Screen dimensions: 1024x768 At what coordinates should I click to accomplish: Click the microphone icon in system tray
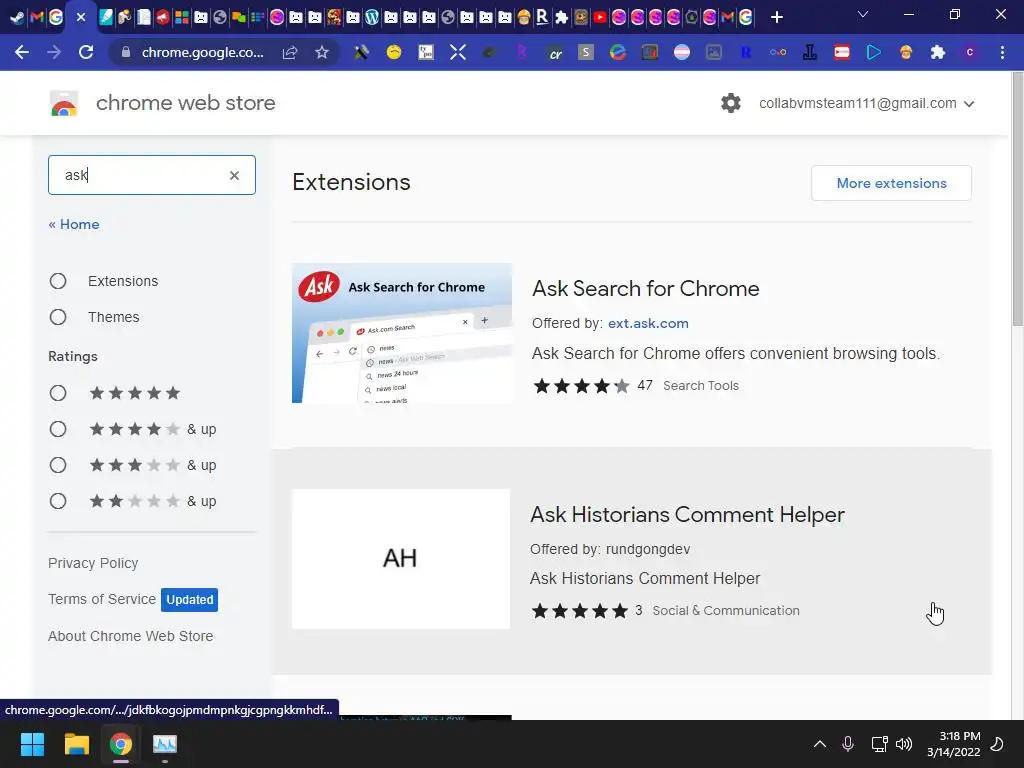(848, 744)
